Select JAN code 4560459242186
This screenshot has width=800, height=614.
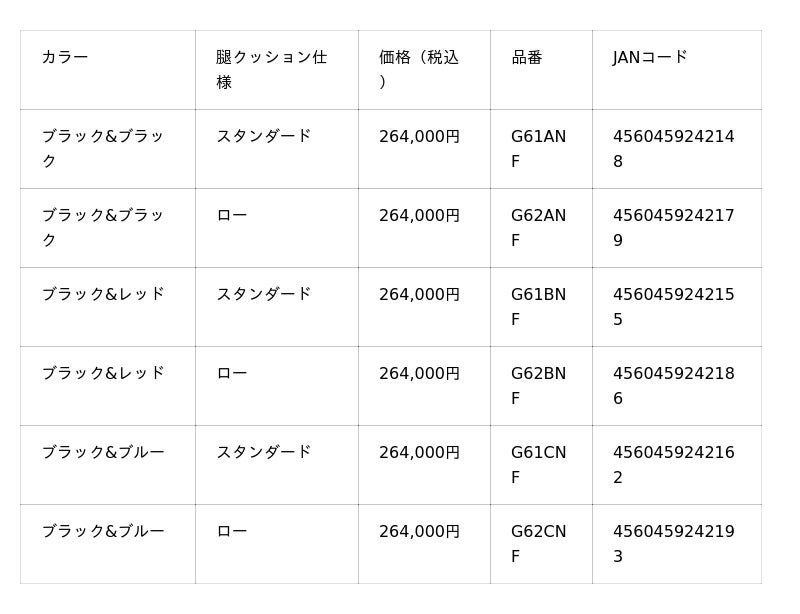click(673, 386)
